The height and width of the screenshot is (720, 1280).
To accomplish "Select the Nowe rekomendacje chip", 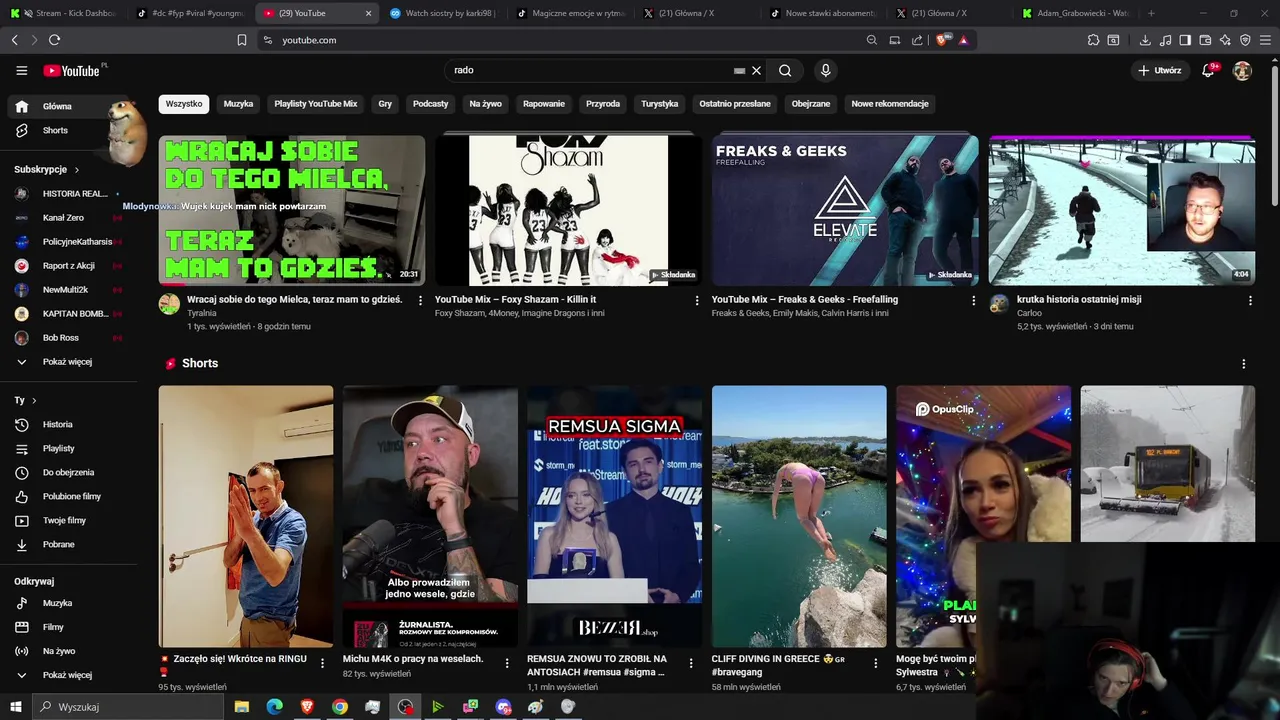I will [890, 104].
